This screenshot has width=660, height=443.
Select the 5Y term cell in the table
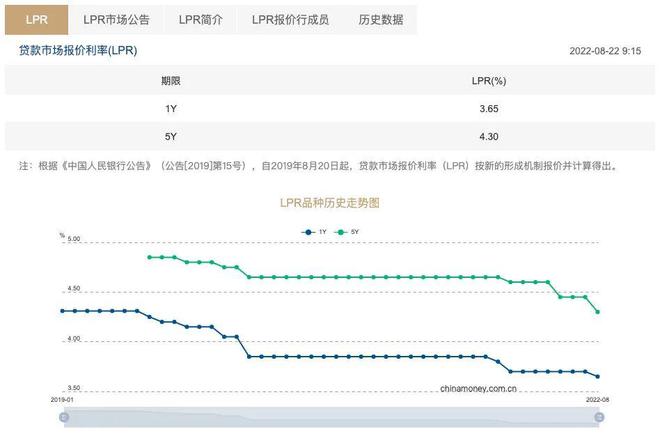(170, 137)
